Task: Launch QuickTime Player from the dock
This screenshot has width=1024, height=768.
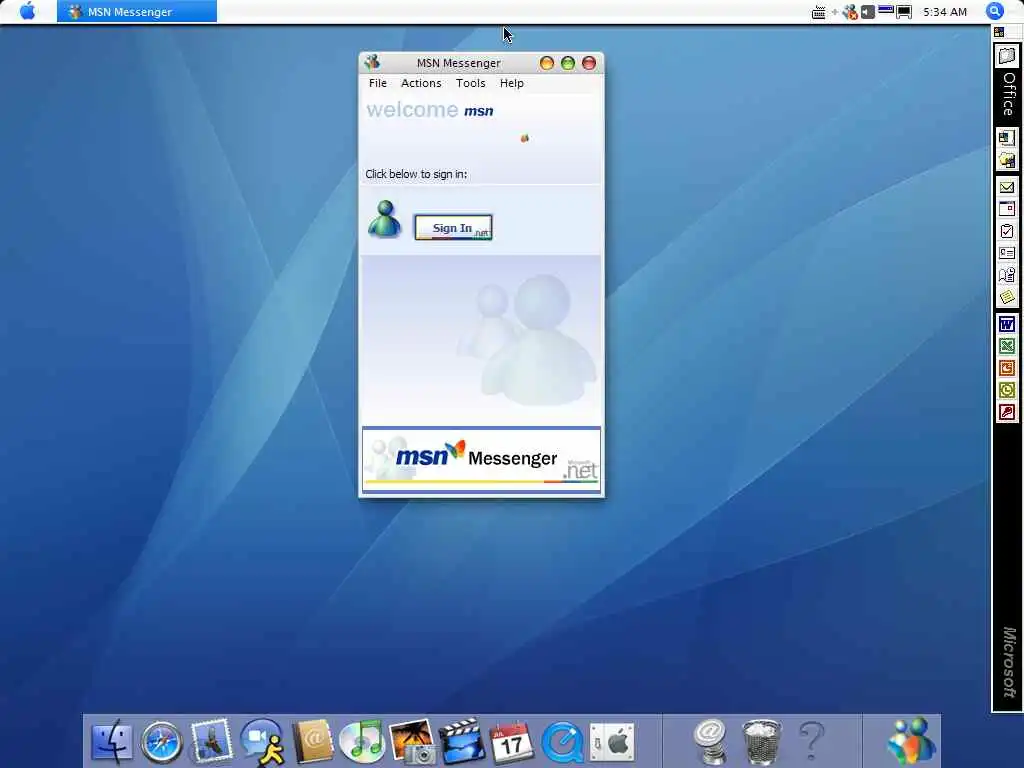Action: [x=562, y=742]
